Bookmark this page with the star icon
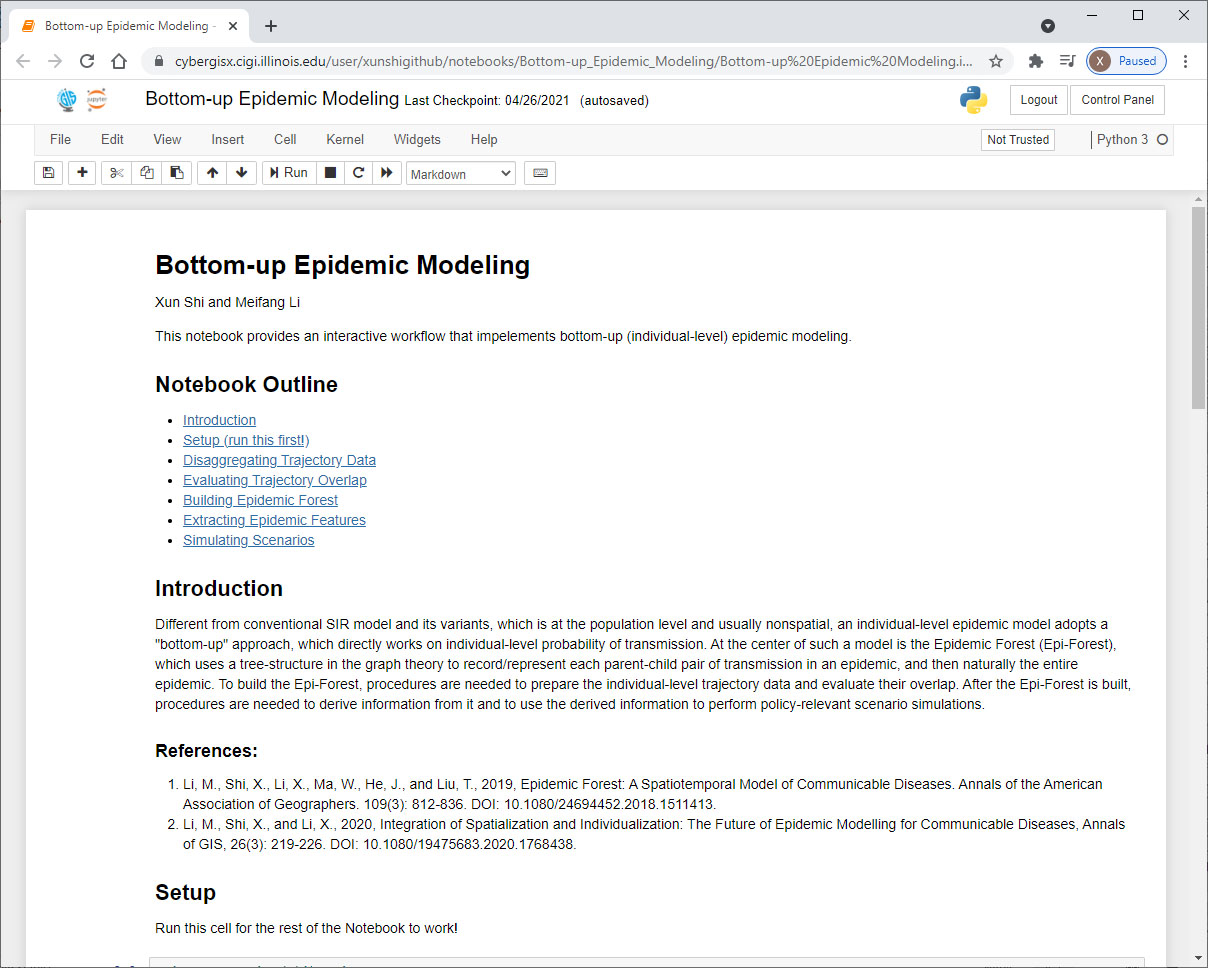This screenshot has width=1208, height=968. coord(996,61)
